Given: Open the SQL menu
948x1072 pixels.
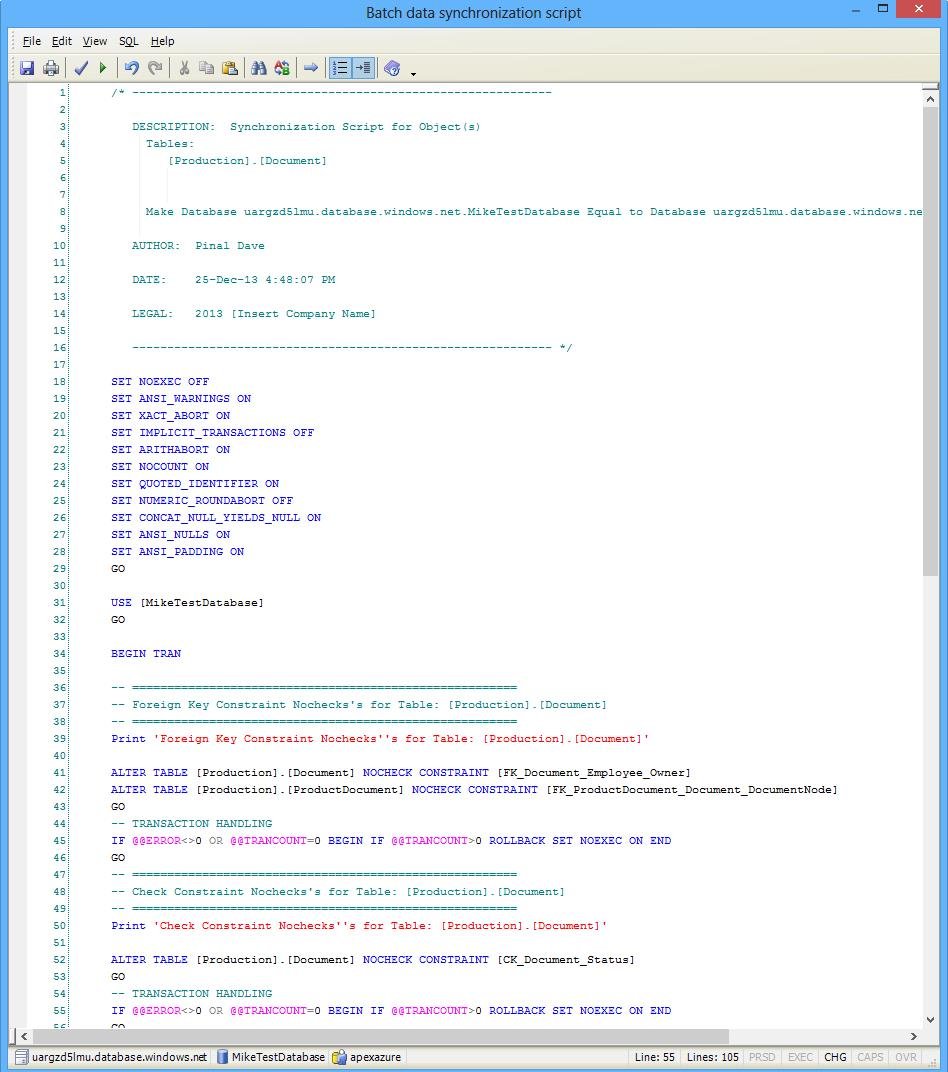Looking at the screenshot, I should tap(128, 41).
